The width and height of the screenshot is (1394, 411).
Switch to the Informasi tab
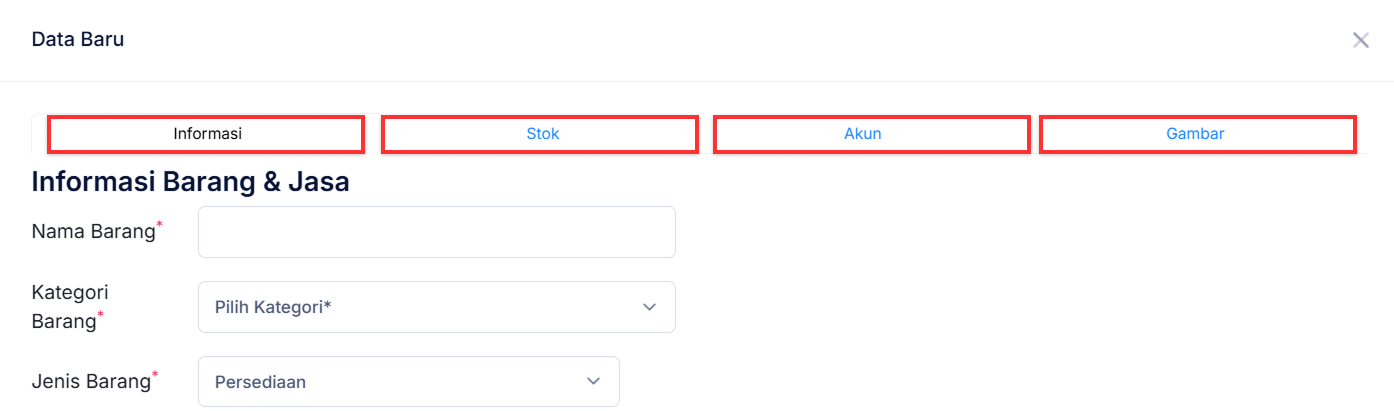(x=207, y=134)
